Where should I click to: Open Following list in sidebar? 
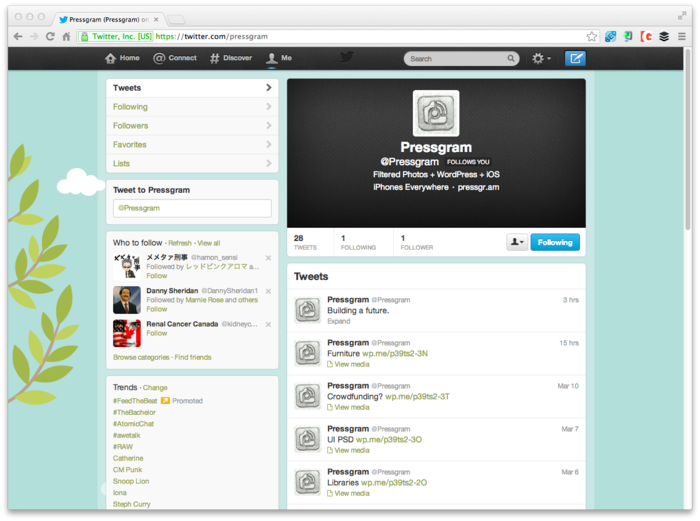pos(192,107)
